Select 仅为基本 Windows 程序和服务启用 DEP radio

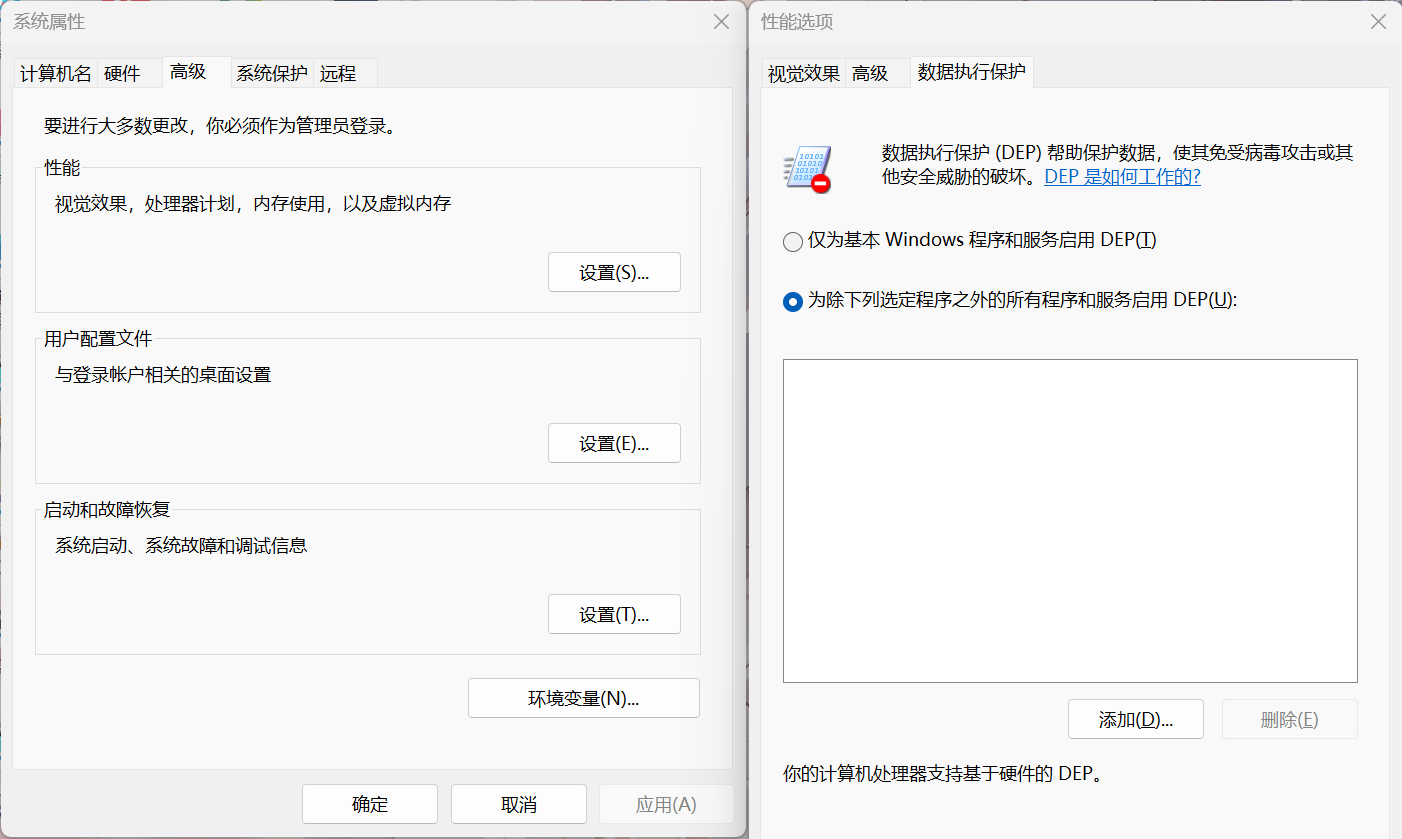click(x=970, y=241)
